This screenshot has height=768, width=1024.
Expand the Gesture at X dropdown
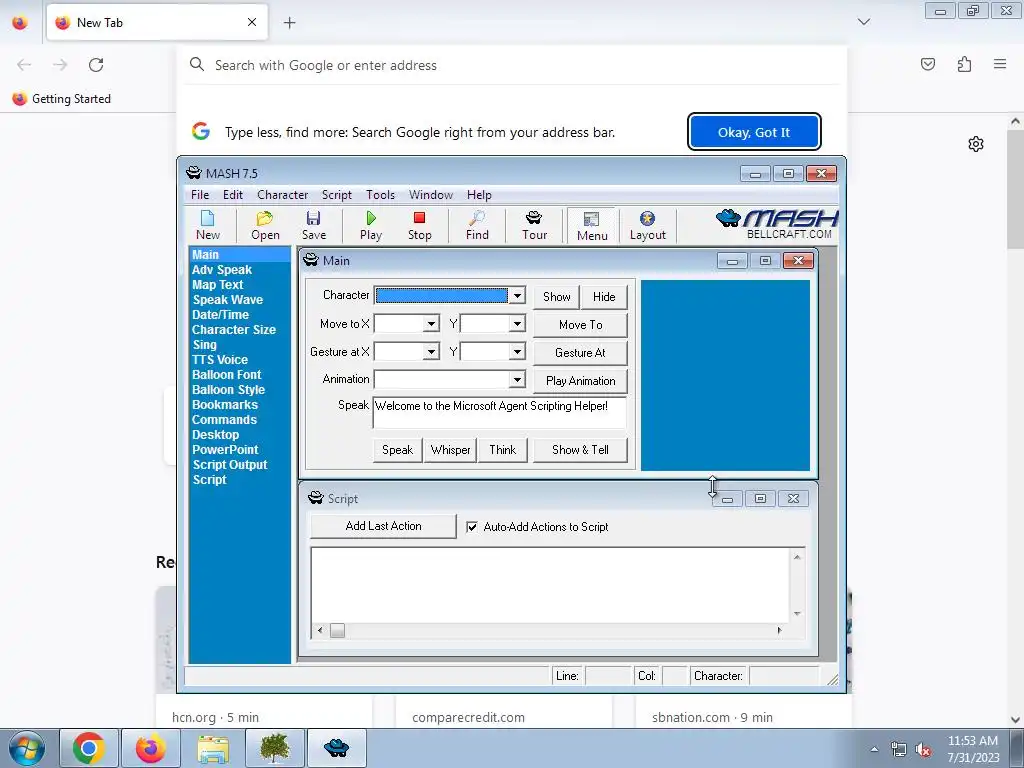click(431, 352)
